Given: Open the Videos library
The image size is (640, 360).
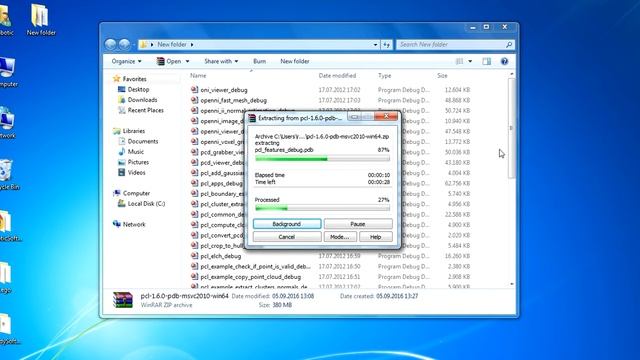Looking at the screenshot, I should (x=136, y=173).
